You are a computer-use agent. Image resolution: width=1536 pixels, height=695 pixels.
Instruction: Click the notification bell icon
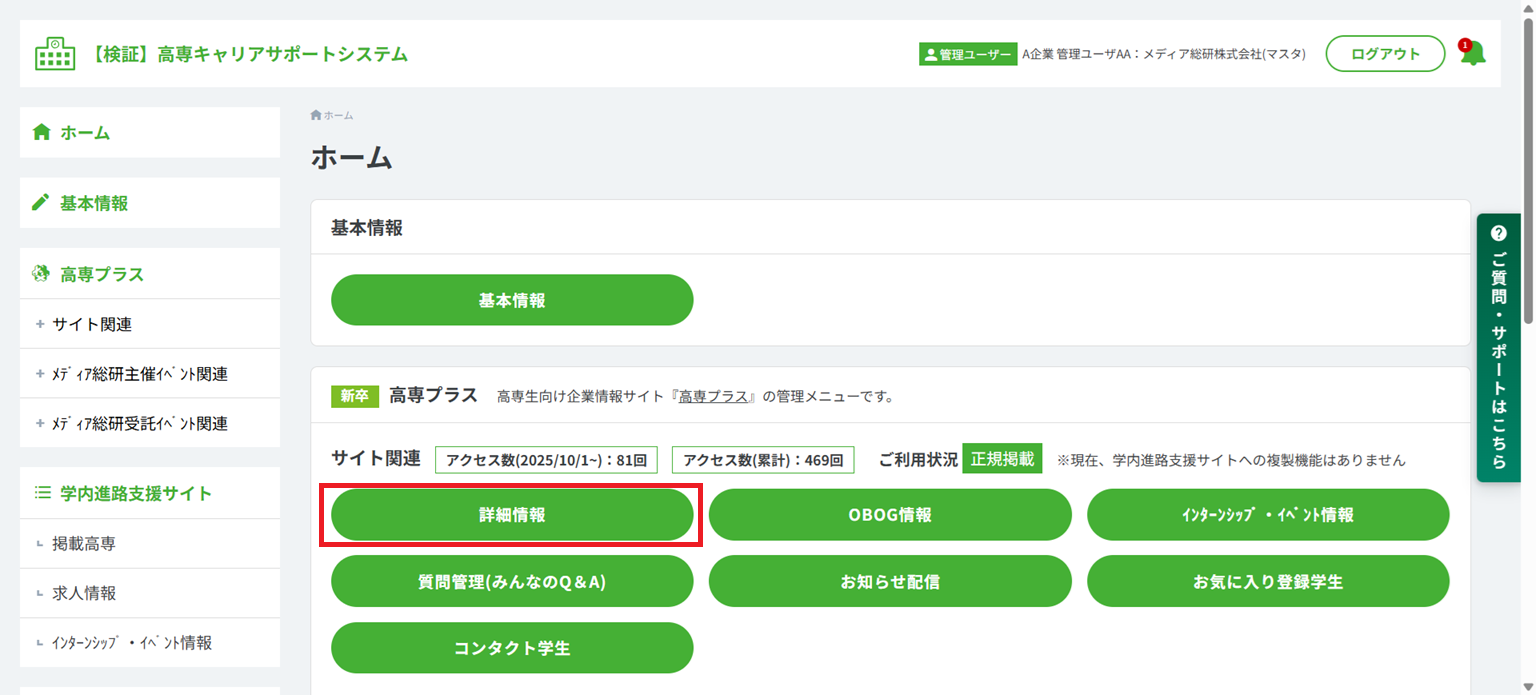tap(1472, 54)
